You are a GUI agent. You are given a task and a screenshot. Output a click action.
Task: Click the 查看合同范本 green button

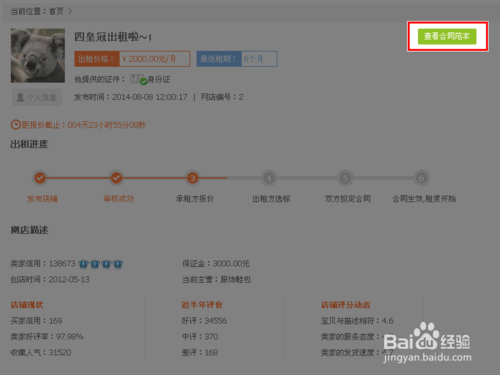(447, 36)
